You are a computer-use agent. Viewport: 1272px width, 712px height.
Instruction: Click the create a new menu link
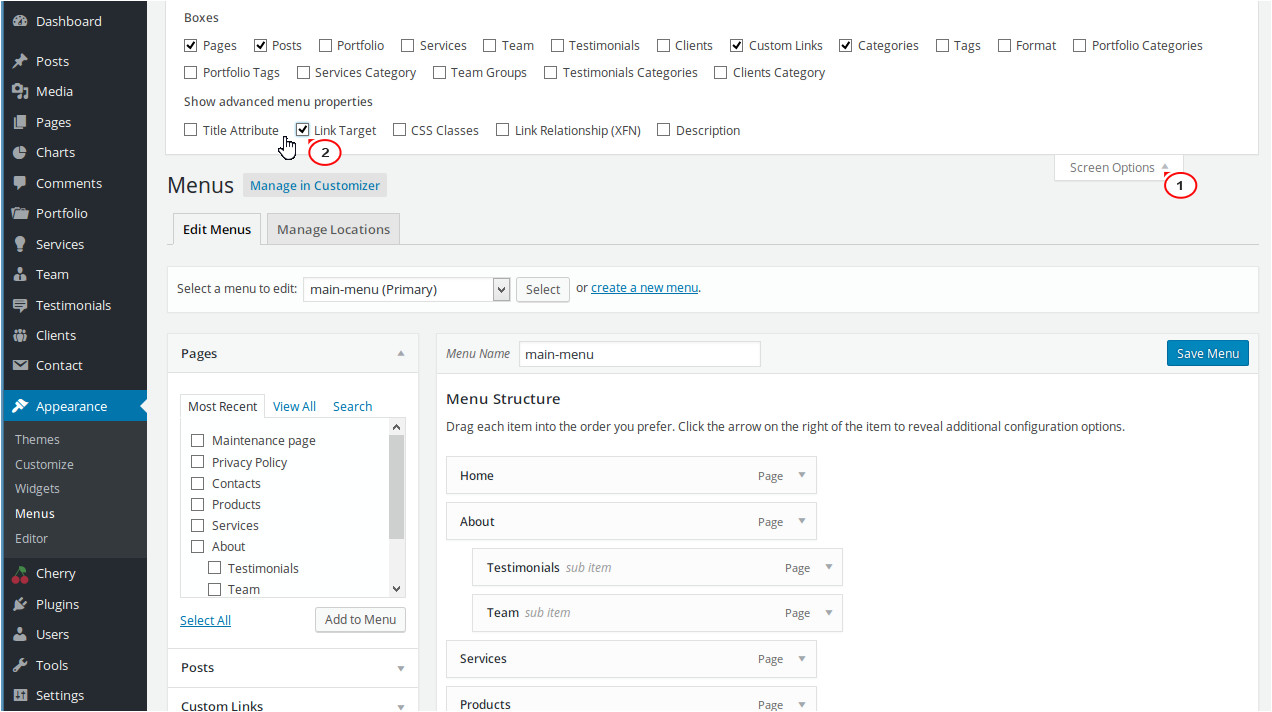point(644,288)
